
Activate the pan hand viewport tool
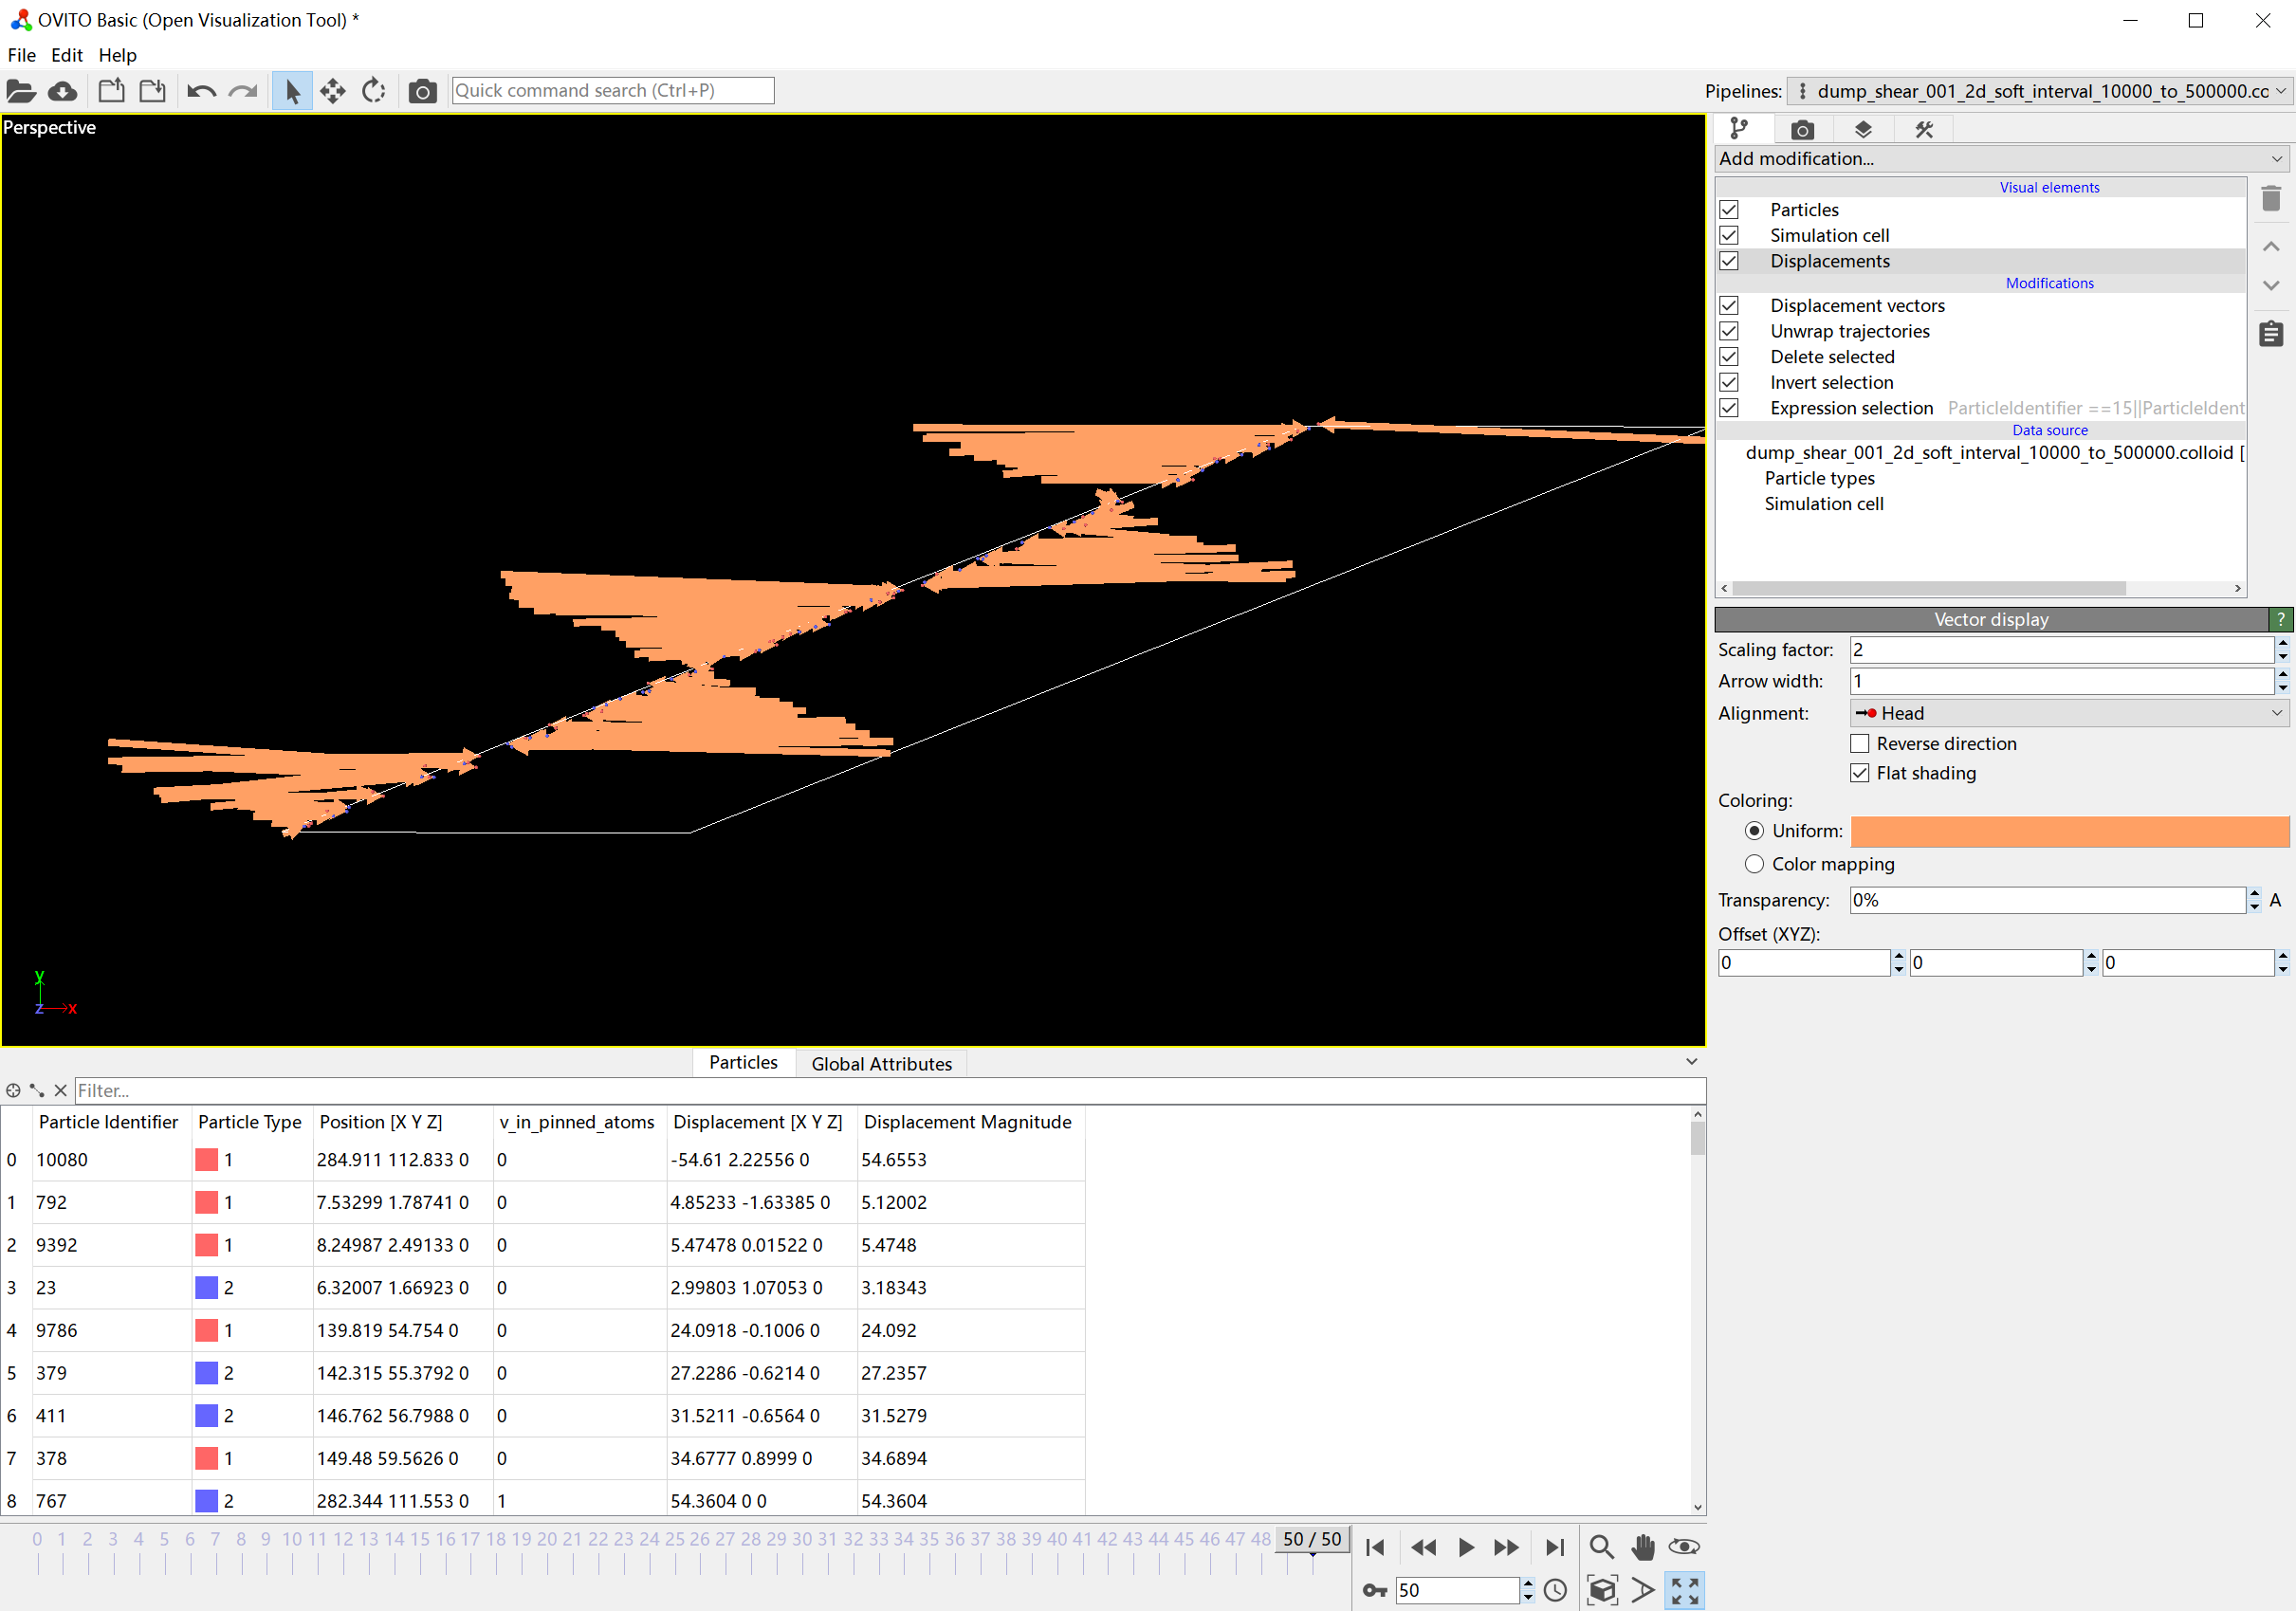click(1642, 1547)
